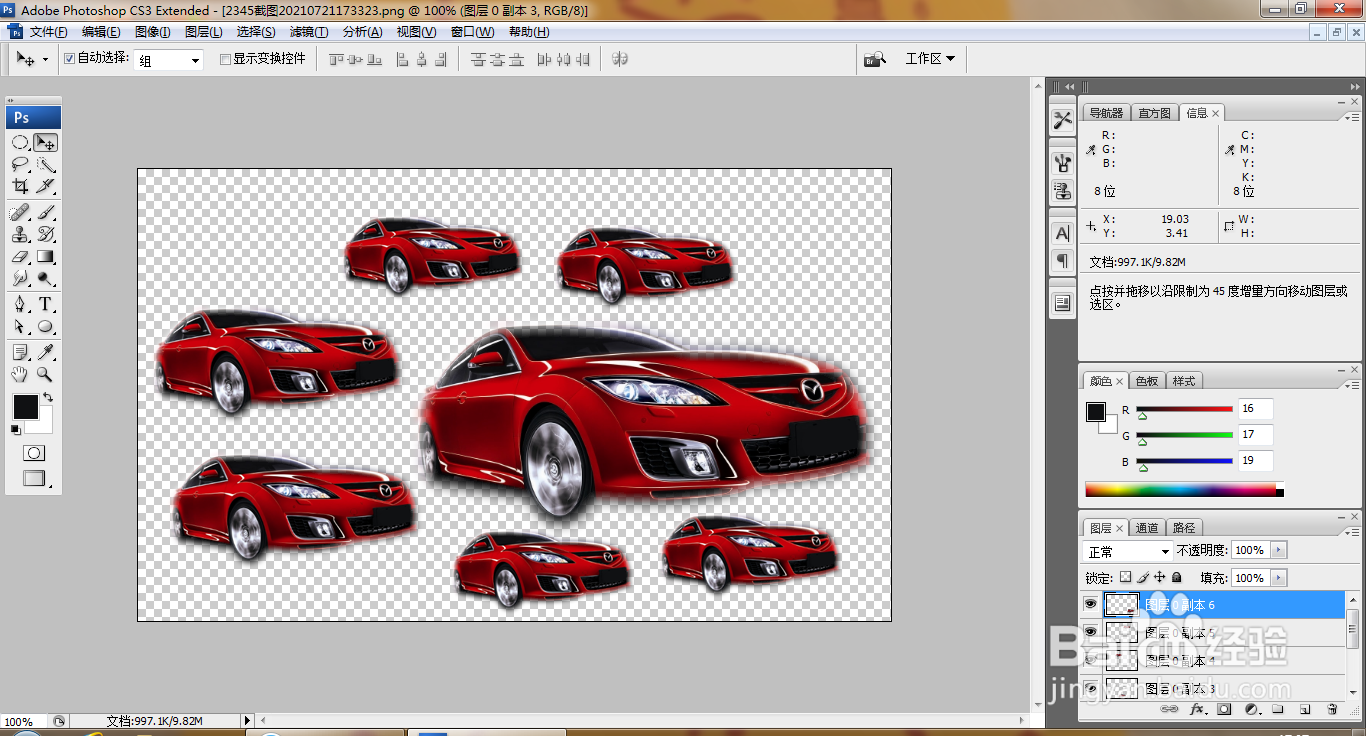Select the Elliptical Marquee tool
Screen dimensions: 1366x736
pos(20,143)
